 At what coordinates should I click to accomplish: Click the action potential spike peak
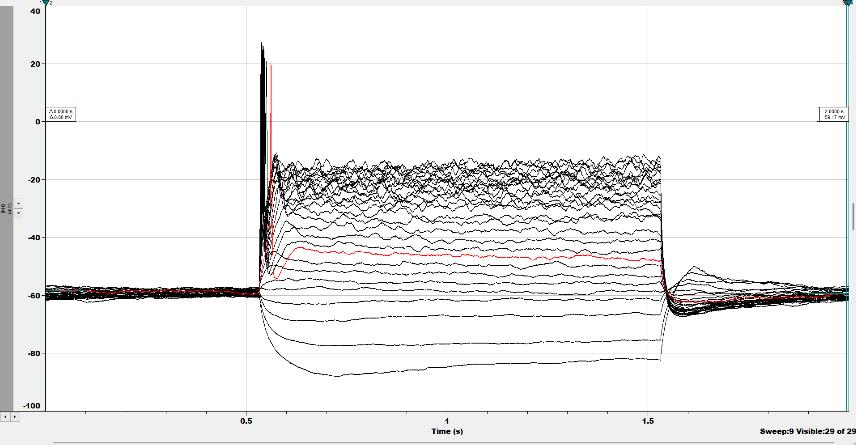[x=262, y=46]
